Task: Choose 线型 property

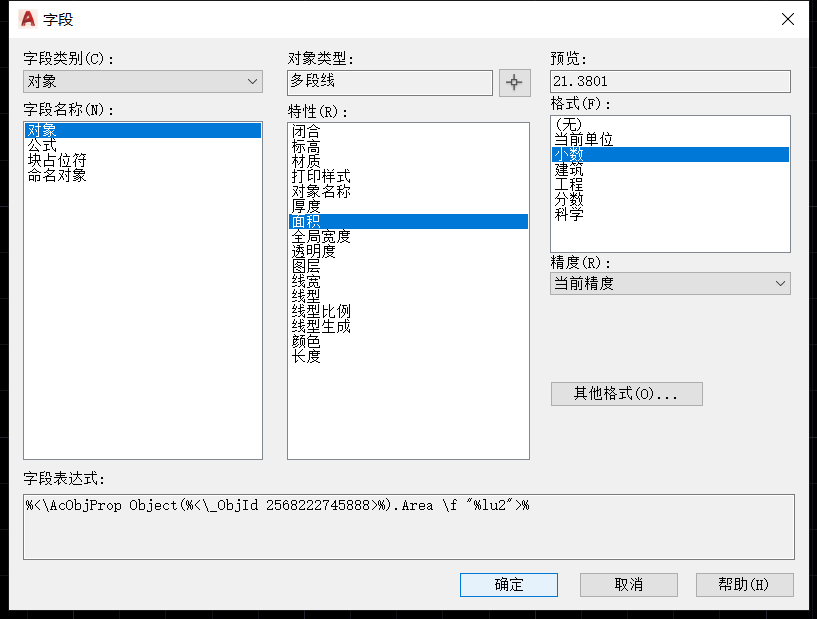Action: tap(408, 296)
